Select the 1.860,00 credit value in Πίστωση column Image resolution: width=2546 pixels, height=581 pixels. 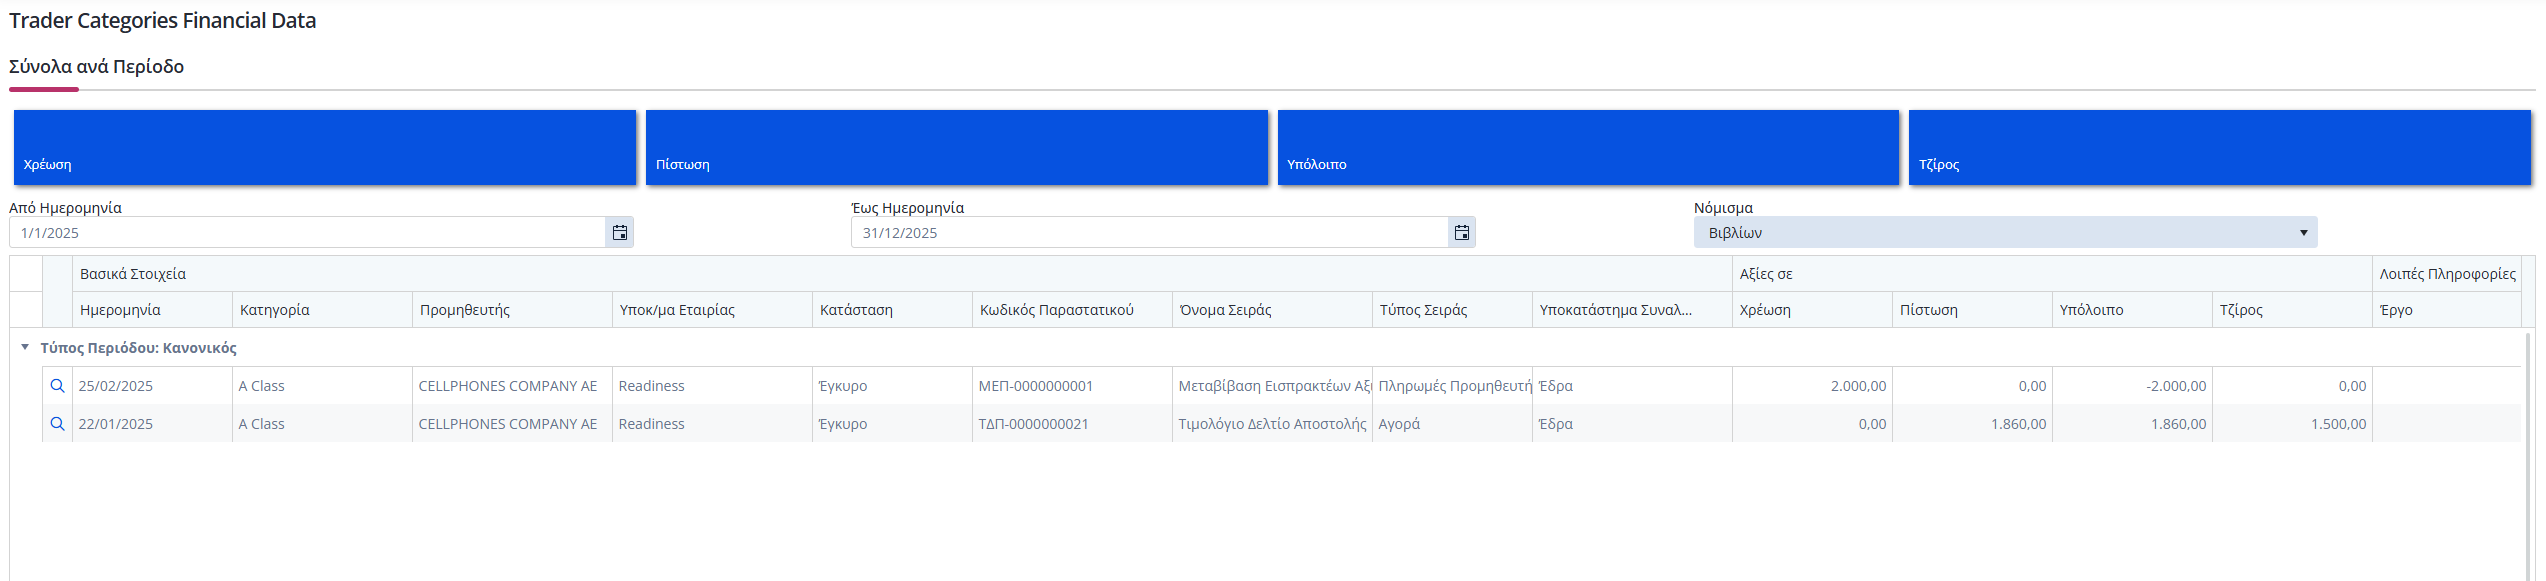[1972, 424]
